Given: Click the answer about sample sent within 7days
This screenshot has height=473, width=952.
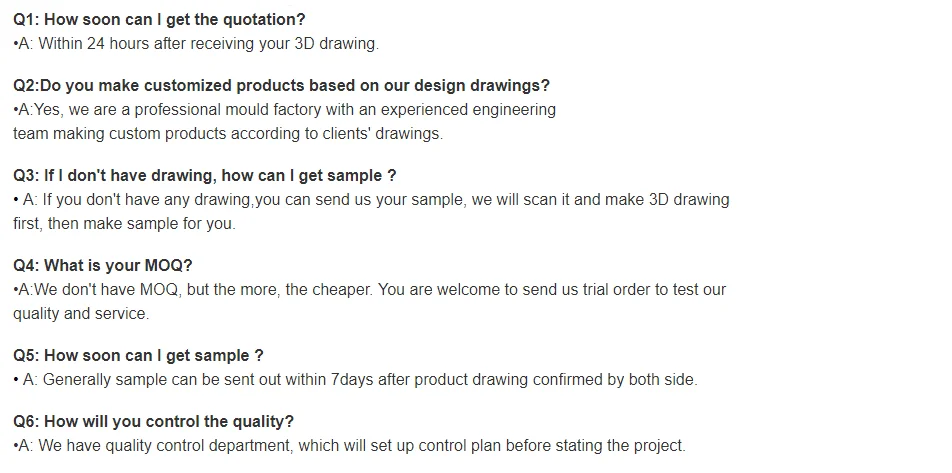Looking at the screenshot, I should click(355, 380).
